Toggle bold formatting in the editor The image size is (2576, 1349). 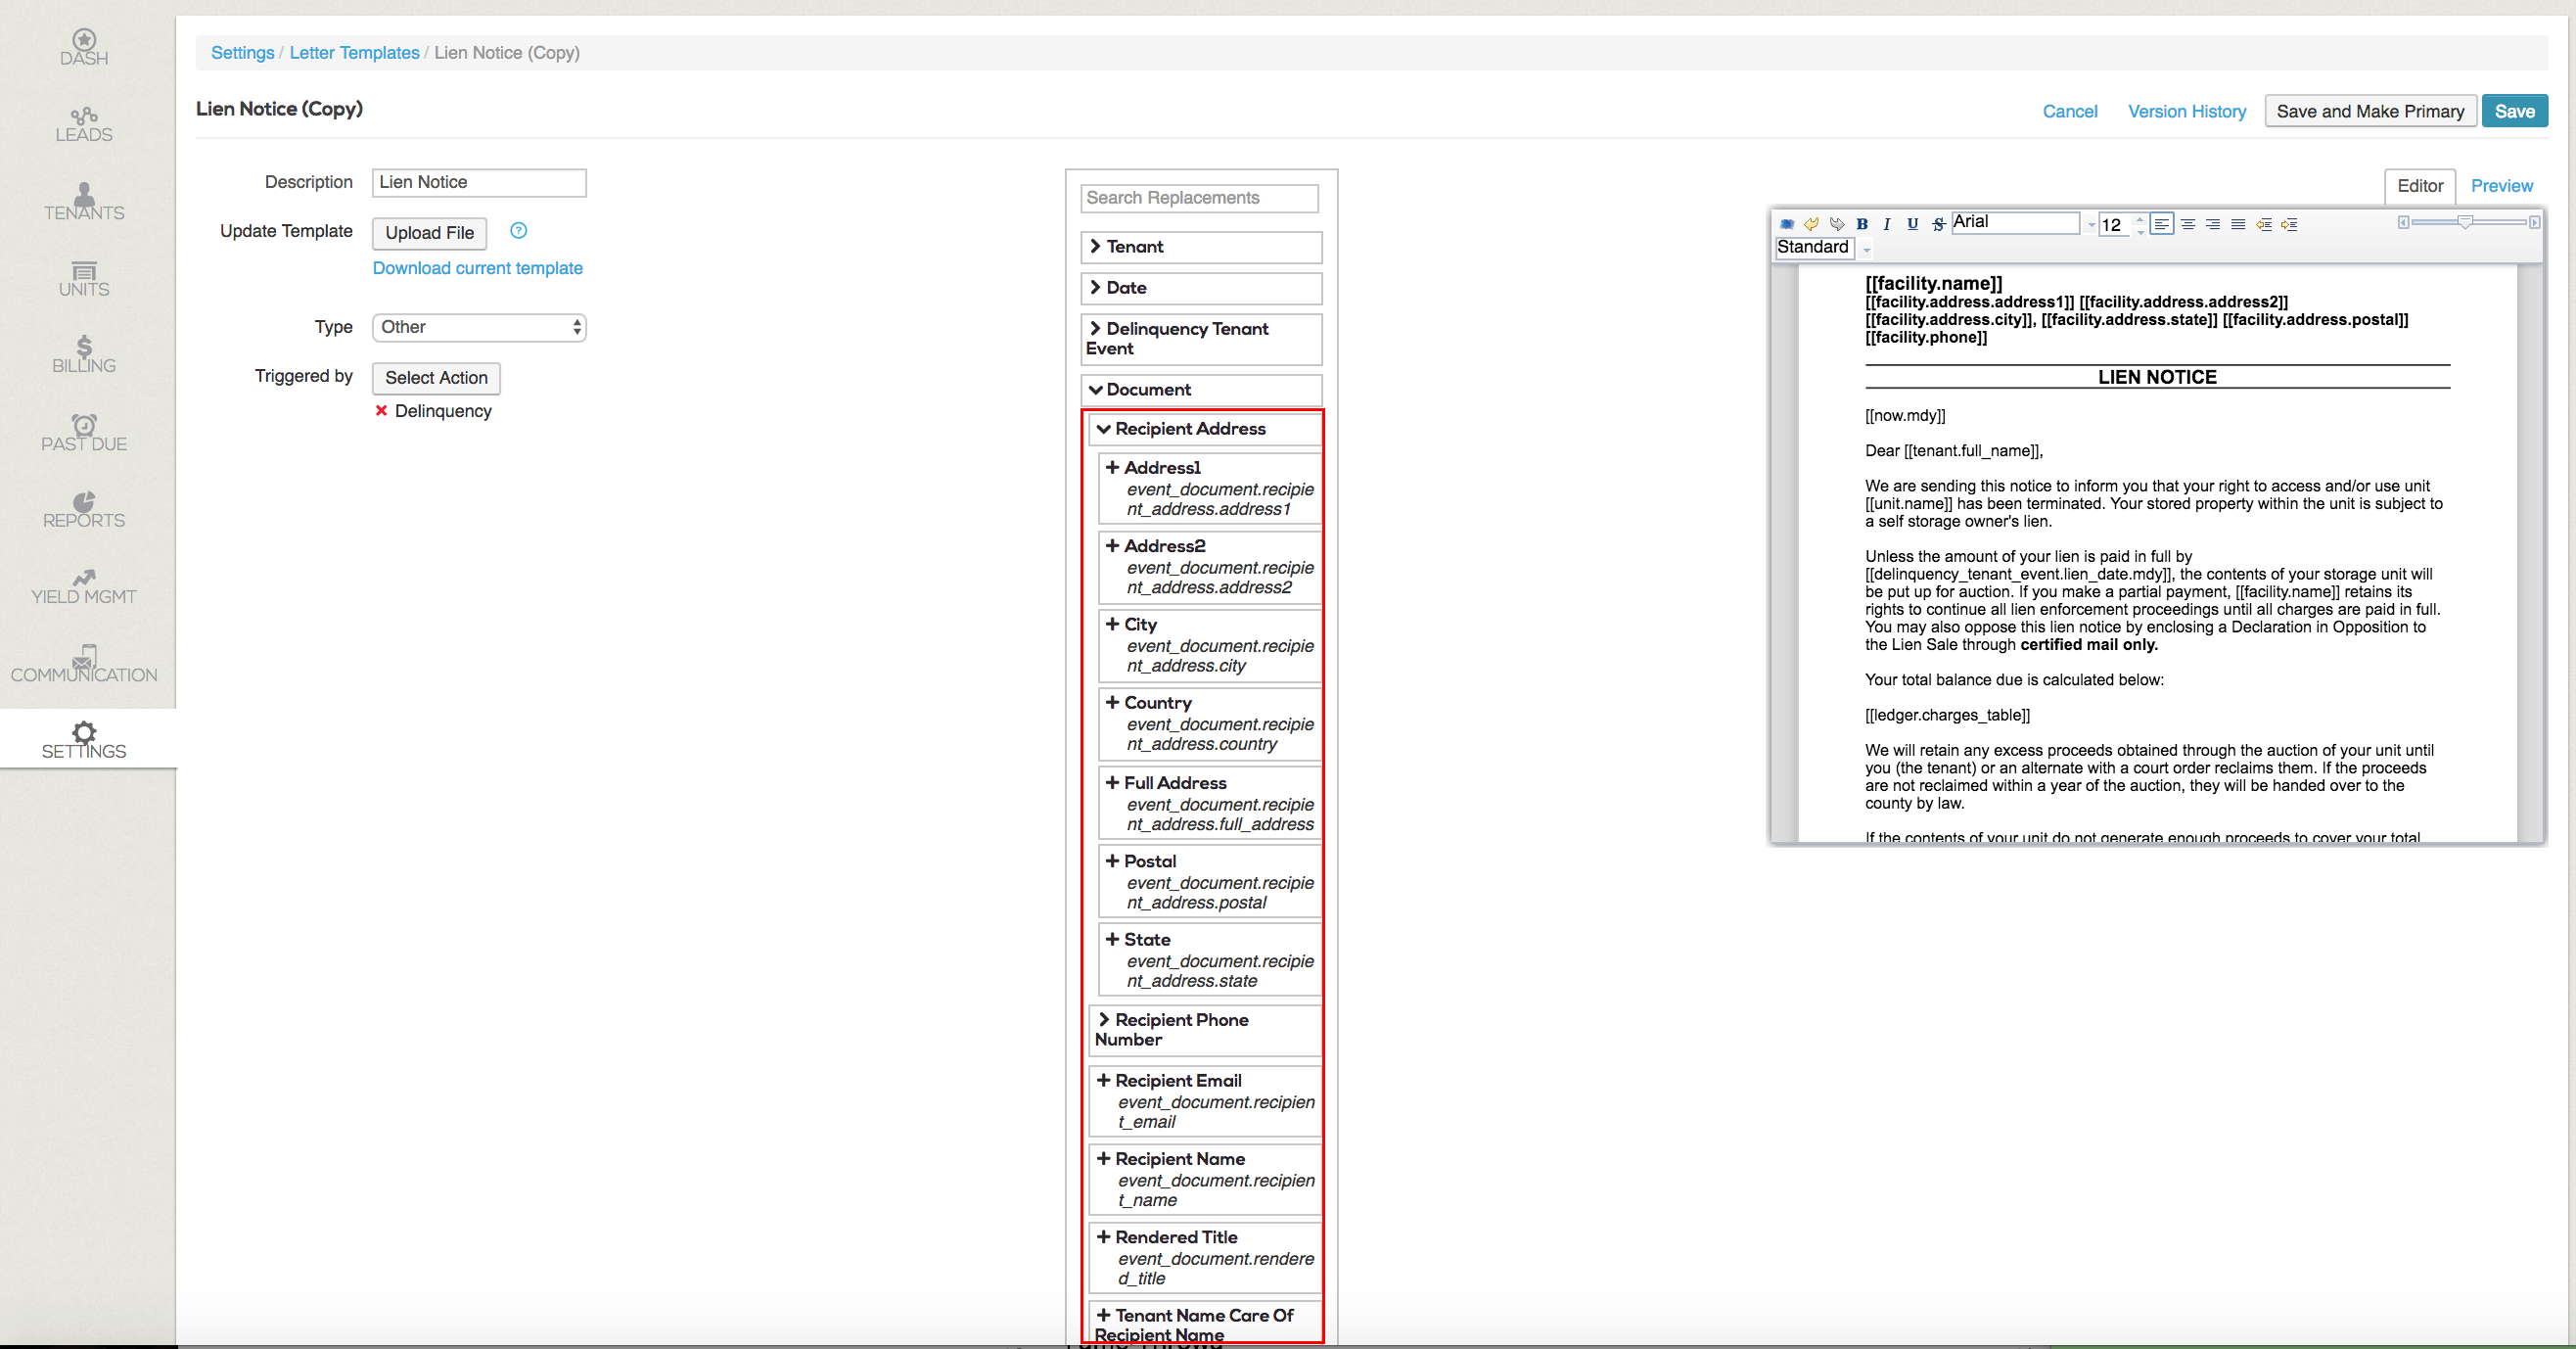[1862, 224]
